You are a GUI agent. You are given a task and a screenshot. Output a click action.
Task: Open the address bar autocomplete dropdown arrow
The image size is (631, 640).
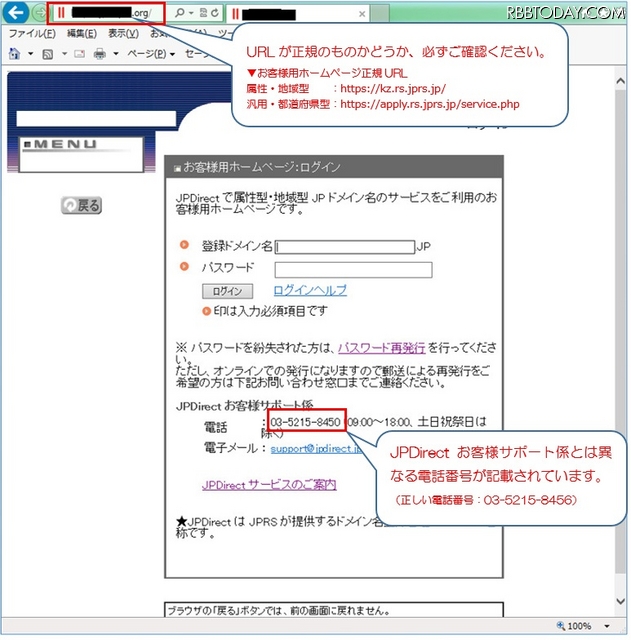coord(191,13)
